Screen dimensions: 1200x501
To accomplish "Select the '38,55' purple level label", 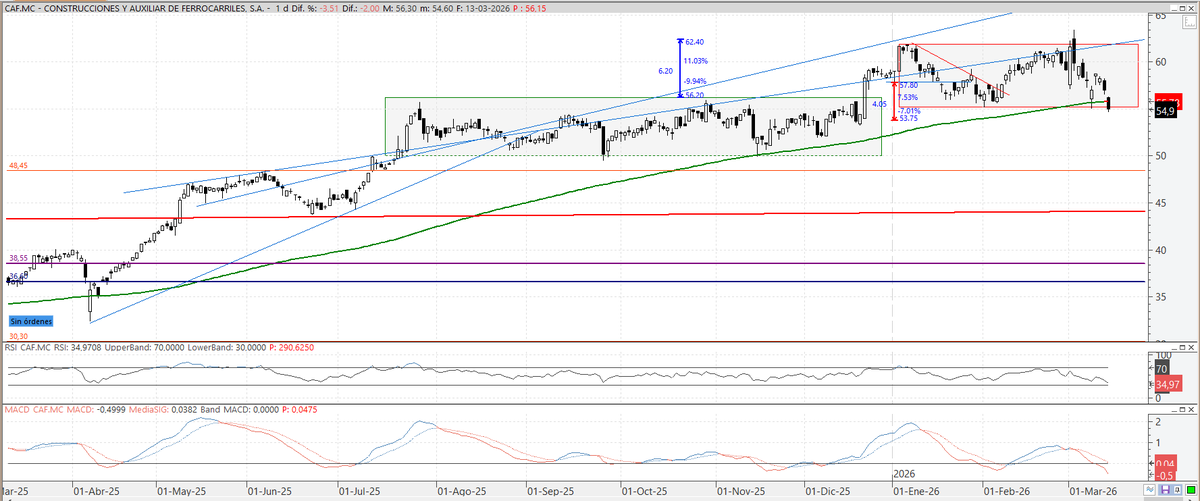I will (x=18, y=258).
